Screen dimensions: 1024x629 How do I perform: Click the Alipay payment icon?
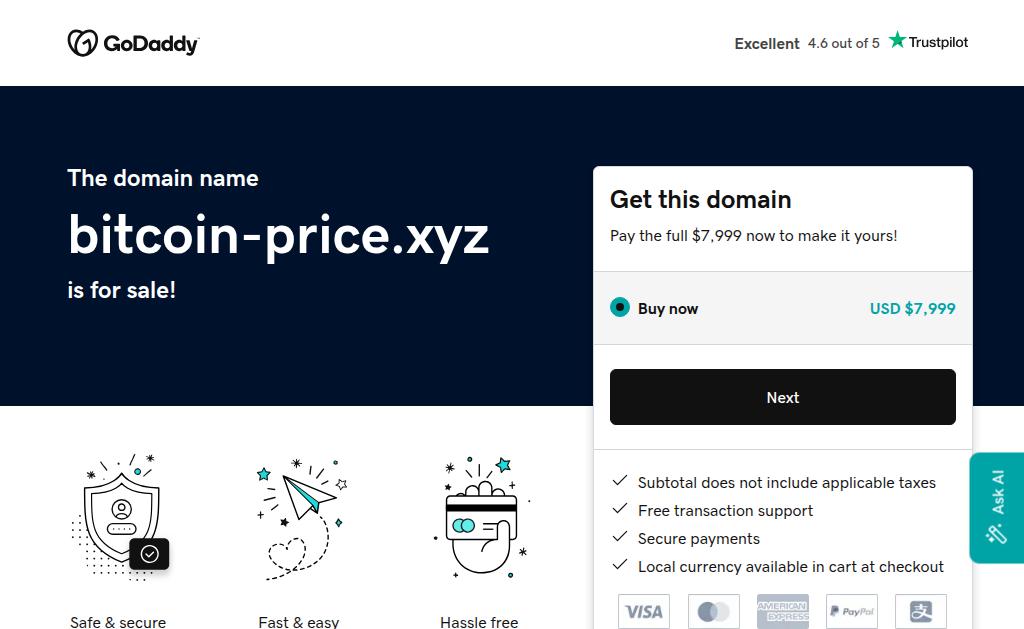point(921,611)
